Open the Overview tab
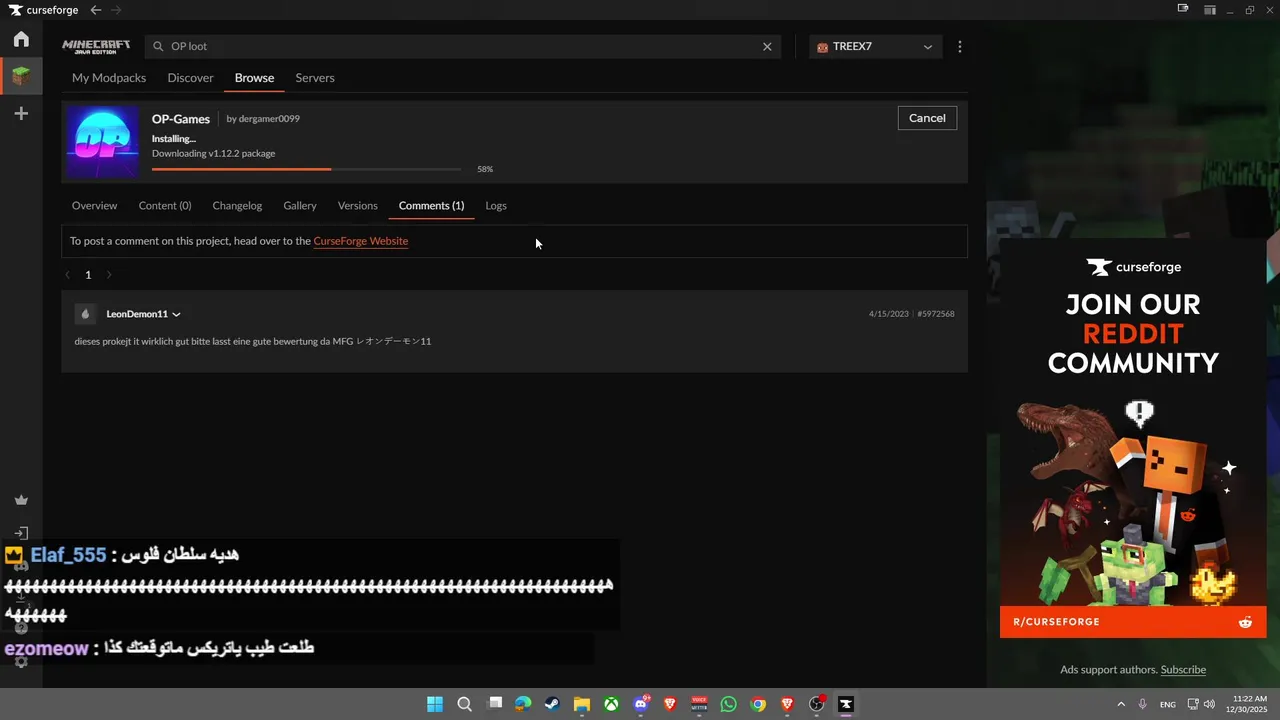 (x=94, y=206)
